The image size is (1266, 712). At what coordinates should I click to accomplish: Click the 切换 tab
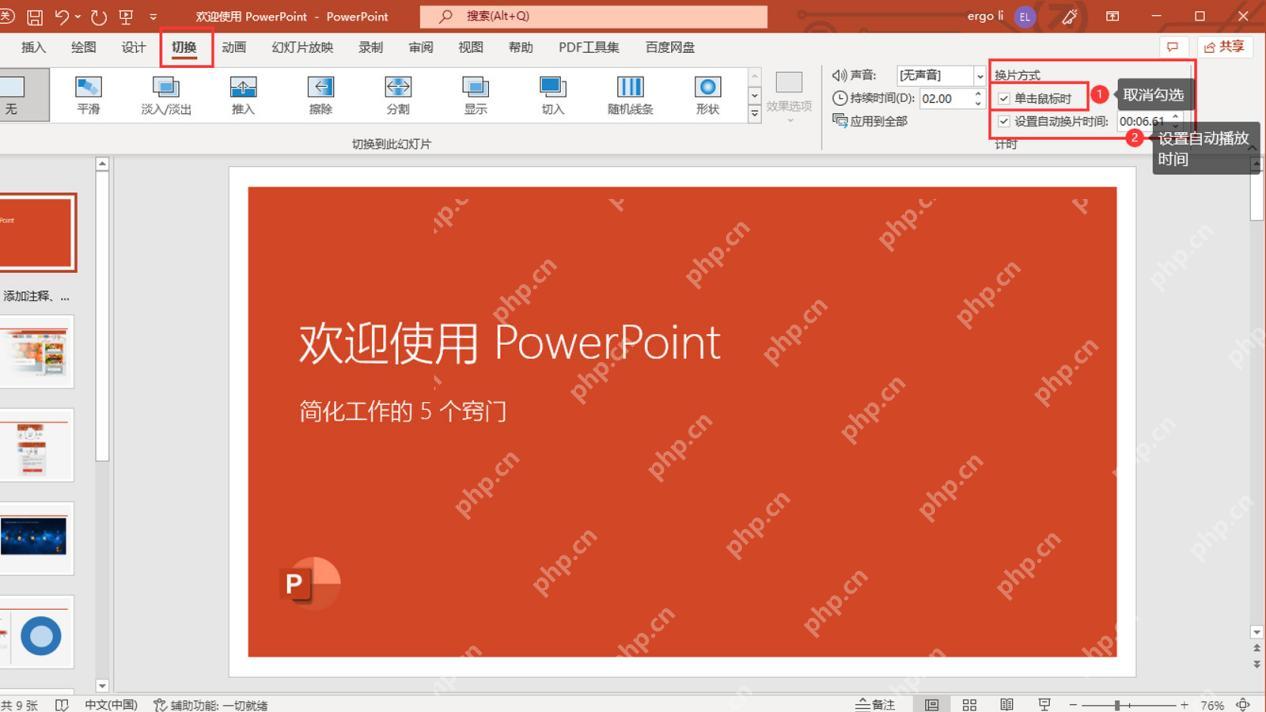click(x=185, y=47)
